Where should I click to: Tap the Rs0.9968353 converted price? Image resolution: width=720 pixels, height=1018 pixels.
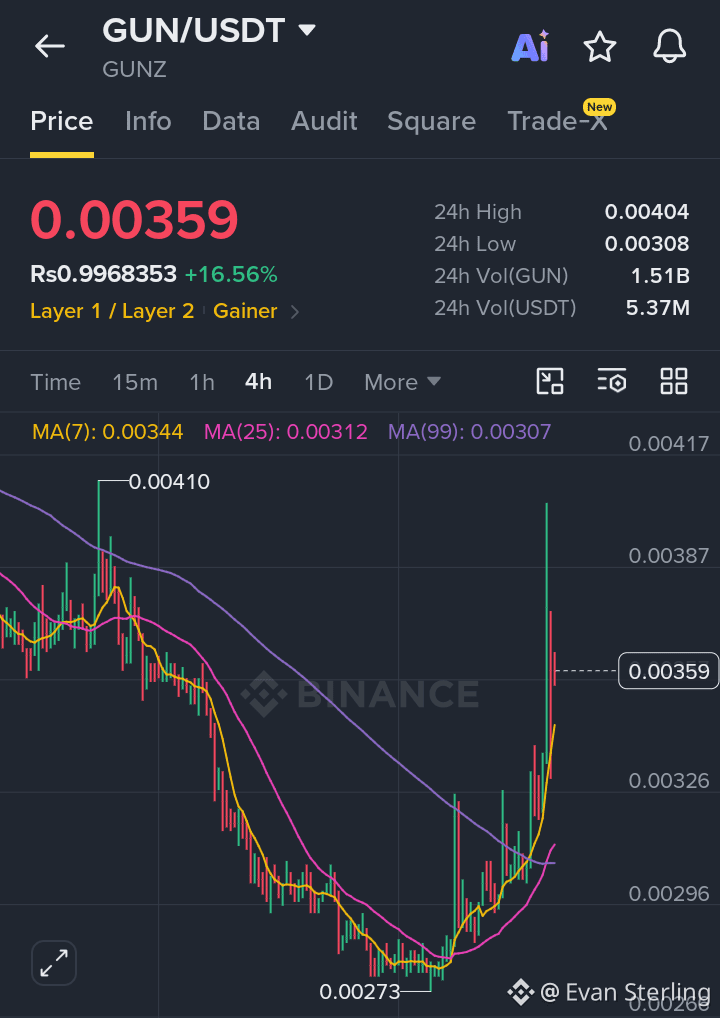(103, 275)
